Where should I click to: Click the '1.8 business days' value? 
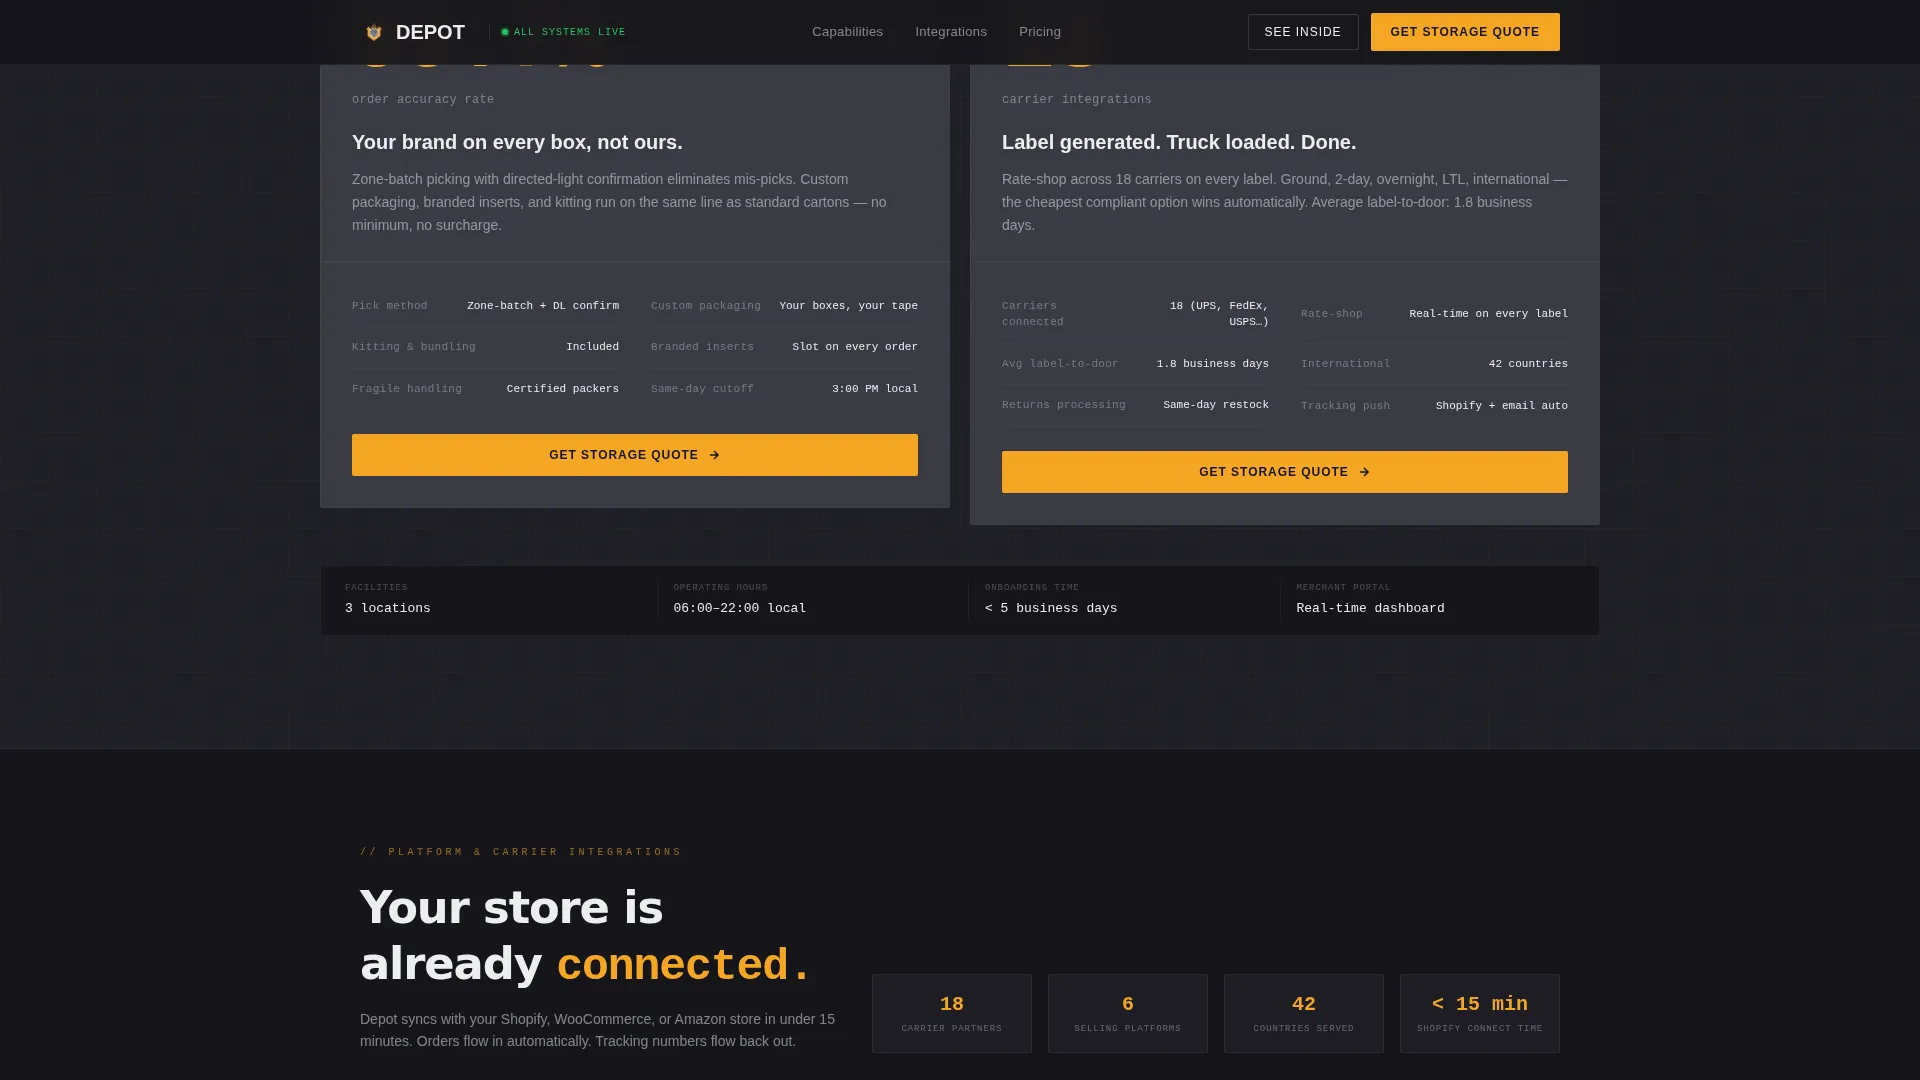[x=1213, y=364]
